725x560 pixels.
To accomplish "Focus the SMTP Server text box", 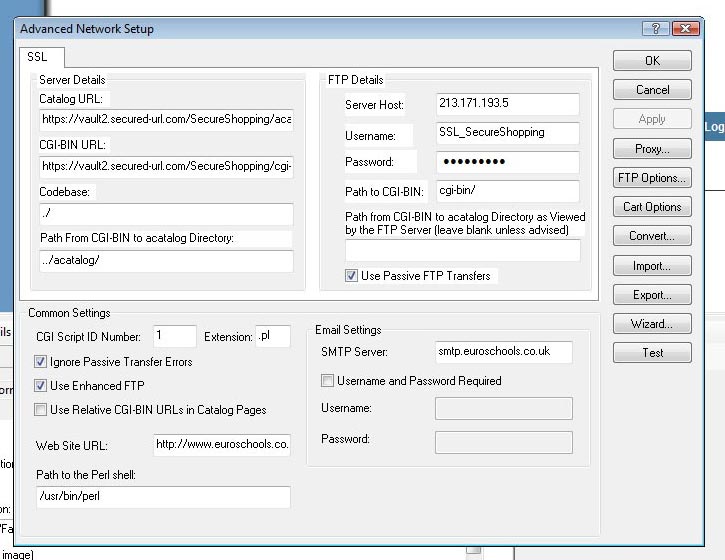I will [x=503, y=352].
